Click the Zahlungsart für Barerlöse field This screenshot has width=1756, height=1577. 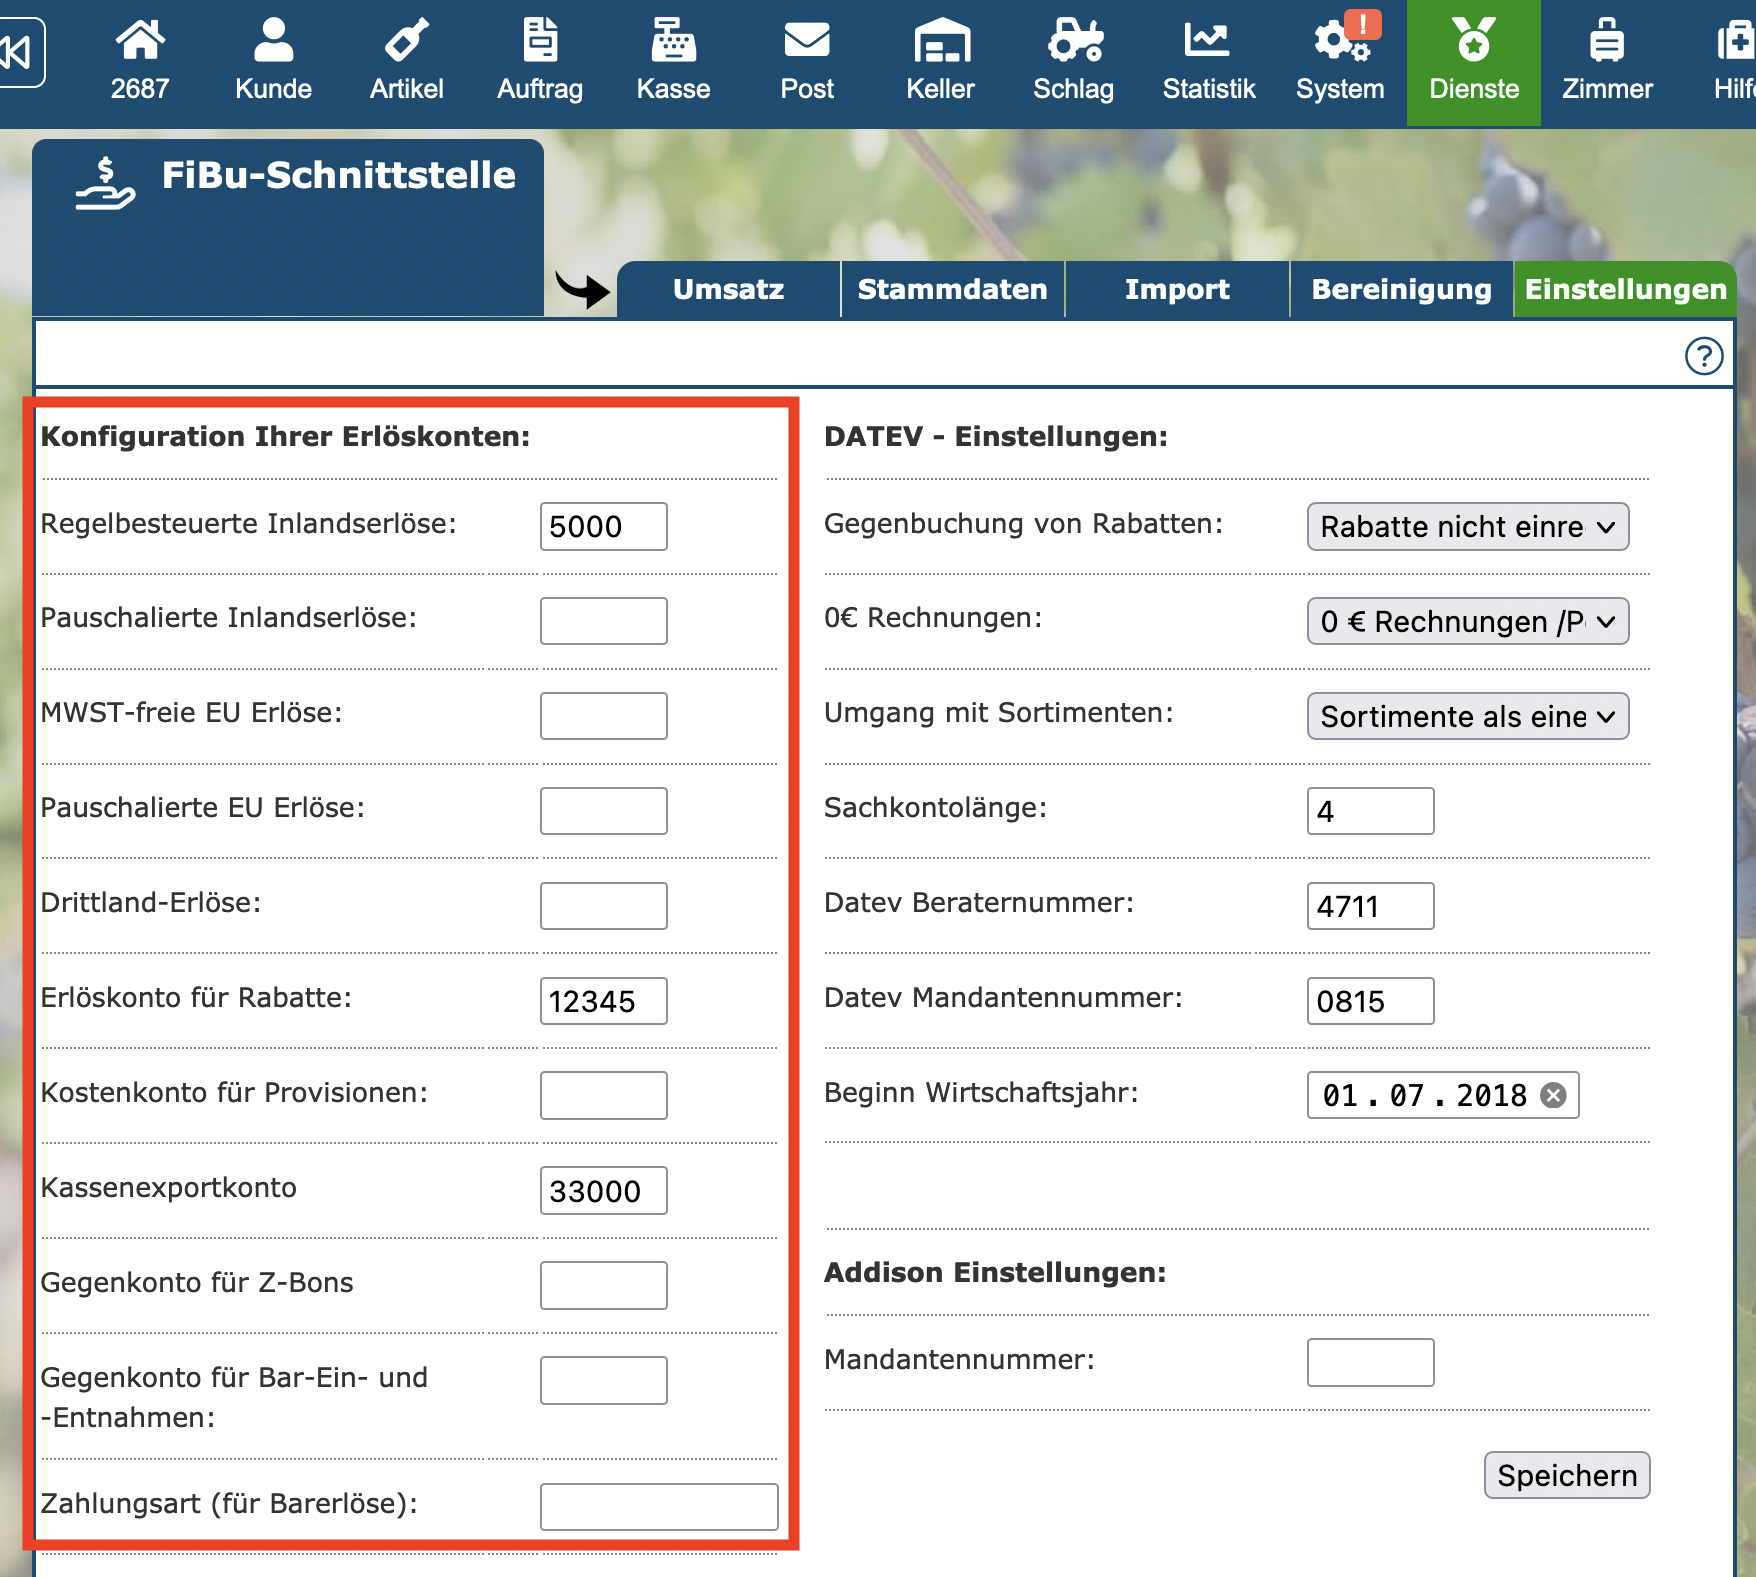tap(658, 1507)
